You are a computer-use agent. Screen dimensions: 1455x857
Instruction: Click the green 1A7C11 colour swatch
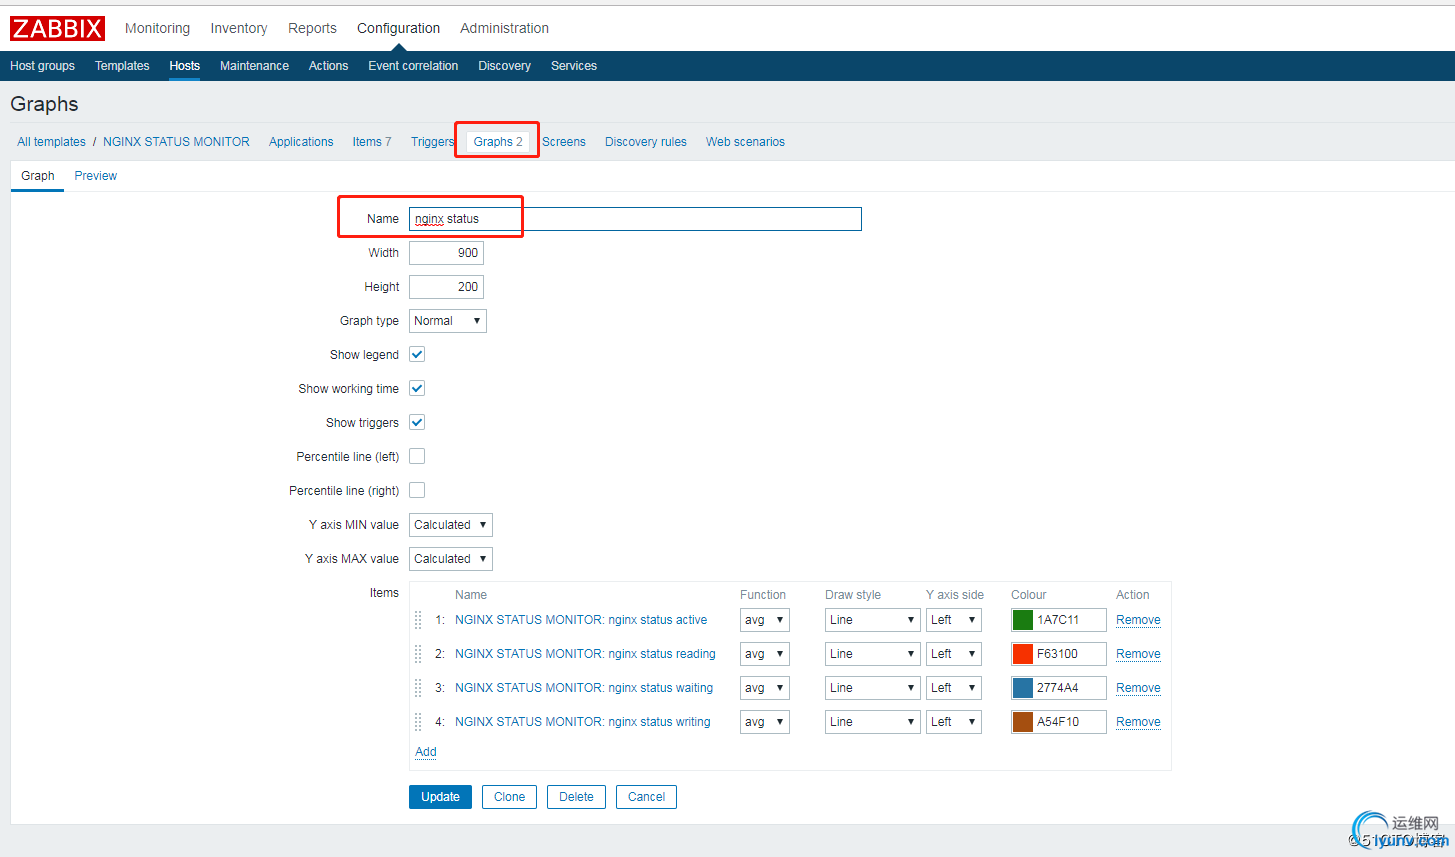(x=1022, y=620)
